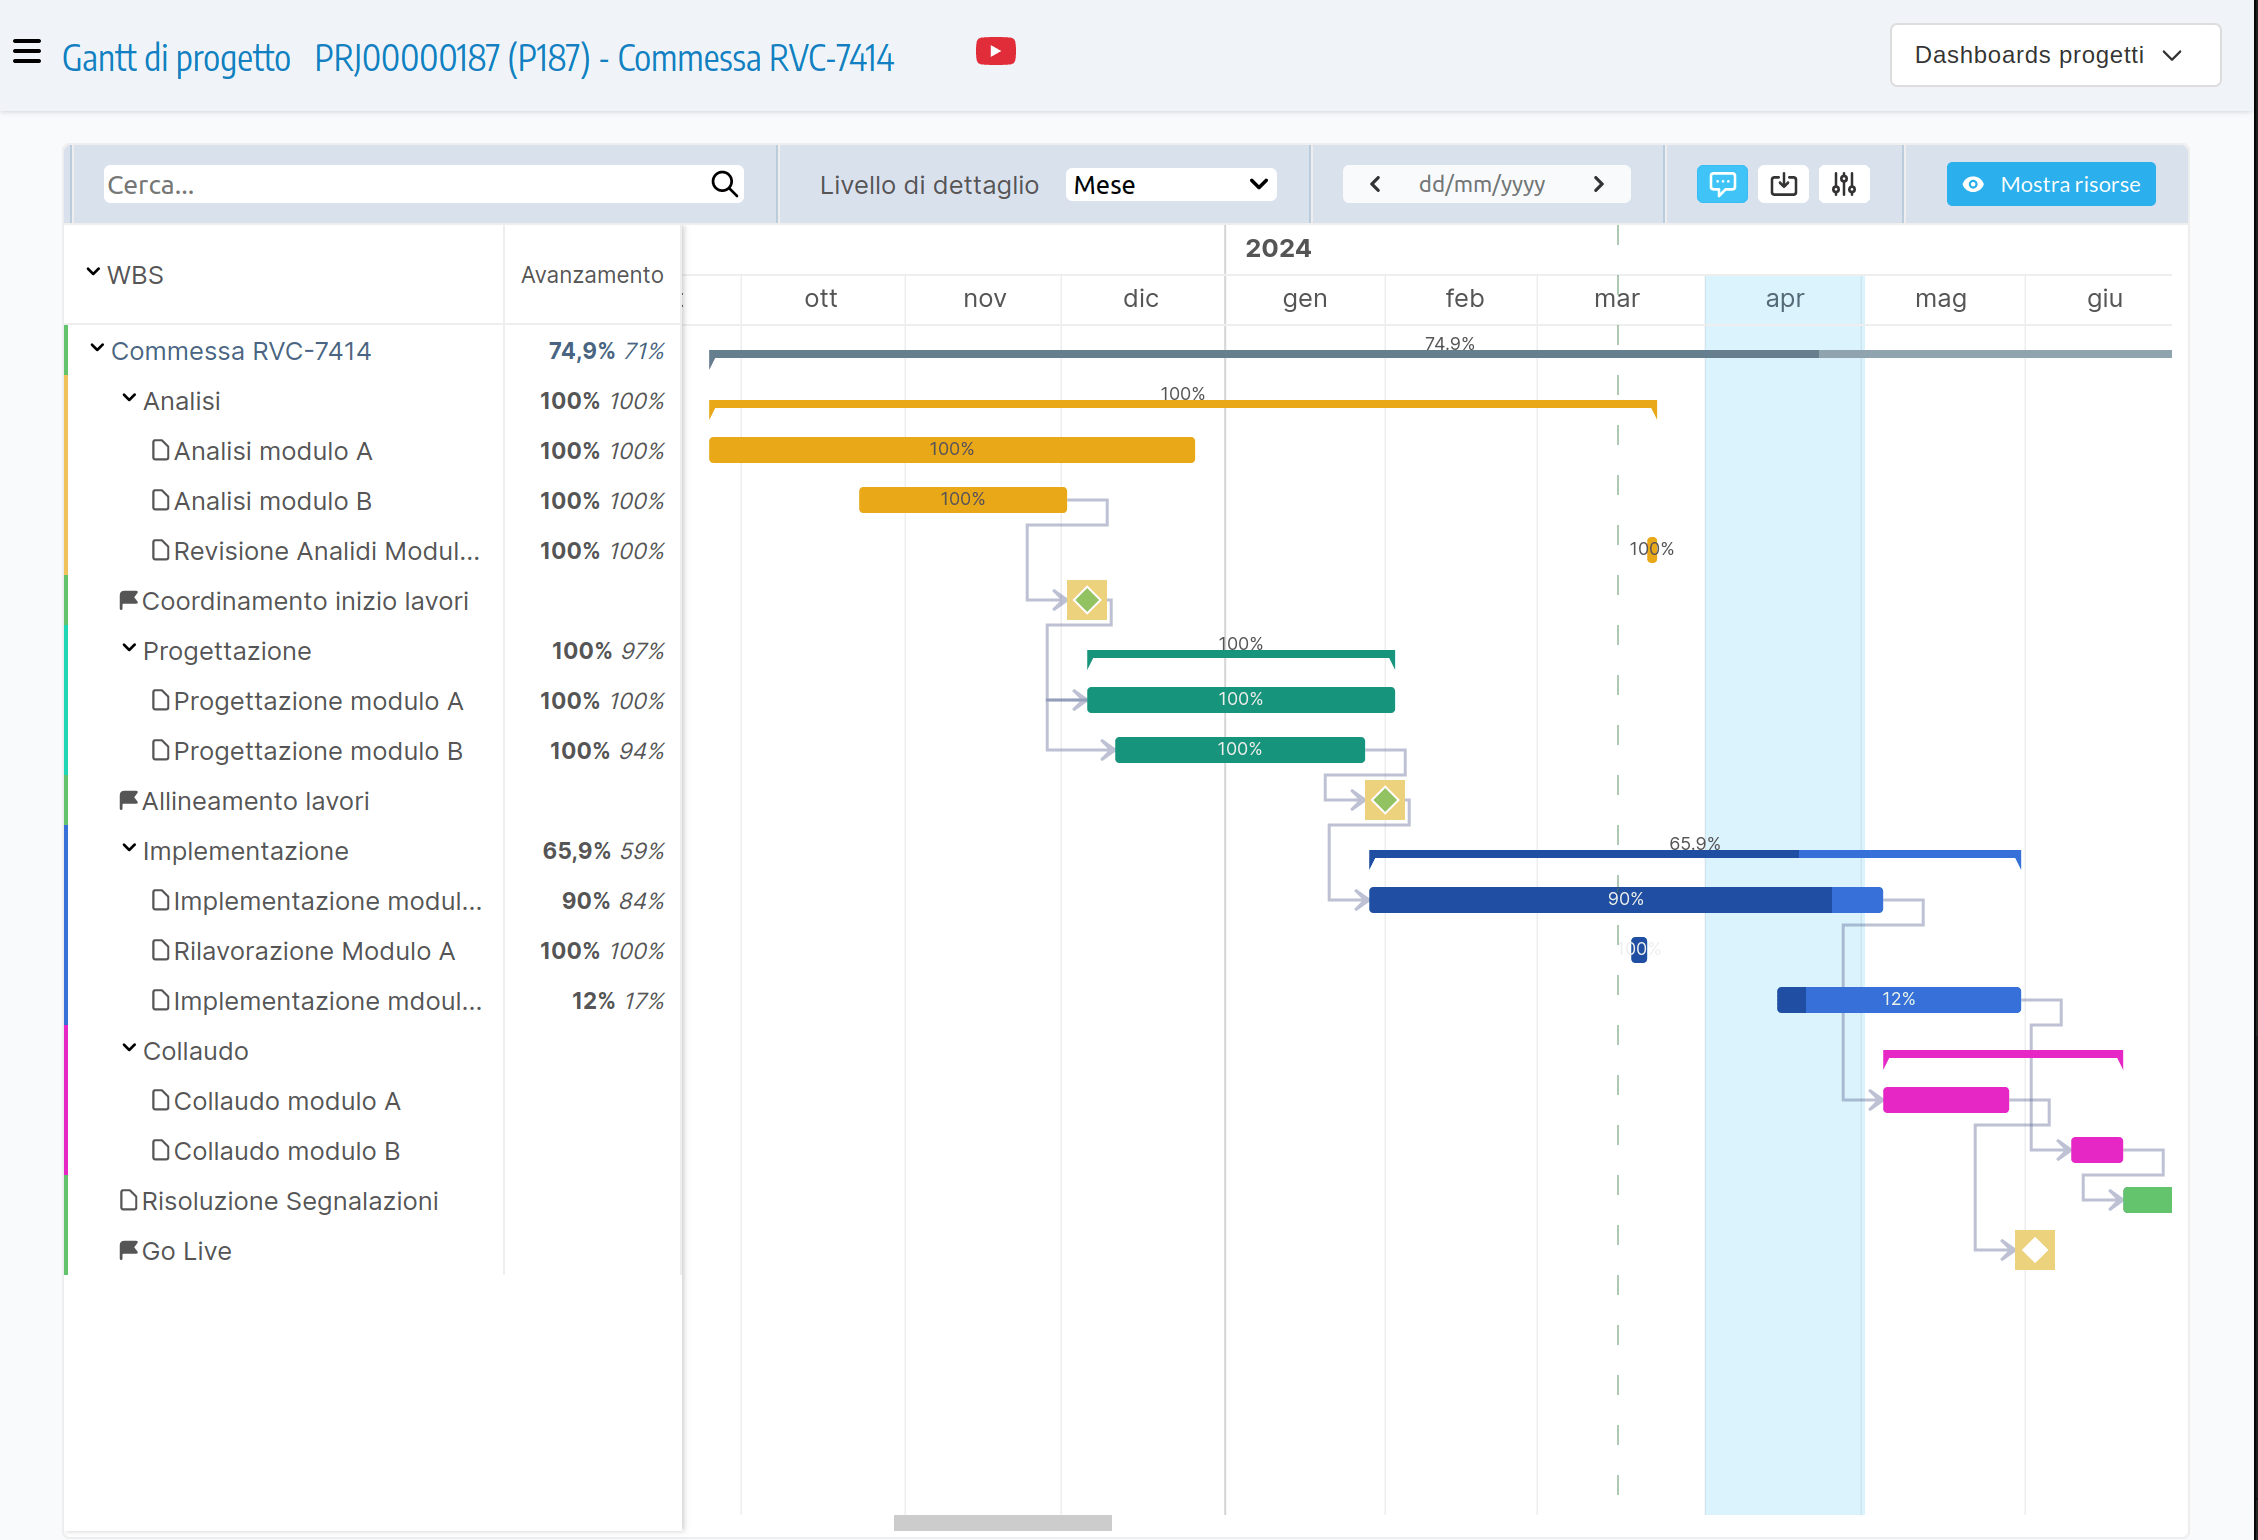Click the export/download Gantt icon
Screen dimensions: 2258x1540
(x=1783, y=184)
